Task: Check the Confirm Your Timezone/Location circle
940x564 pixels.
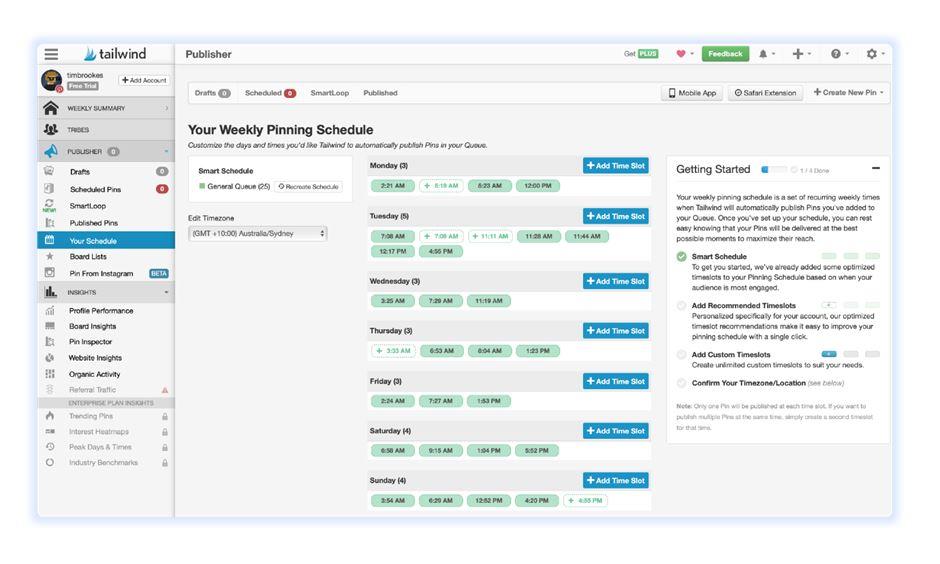Action: (x=682, y=383)
